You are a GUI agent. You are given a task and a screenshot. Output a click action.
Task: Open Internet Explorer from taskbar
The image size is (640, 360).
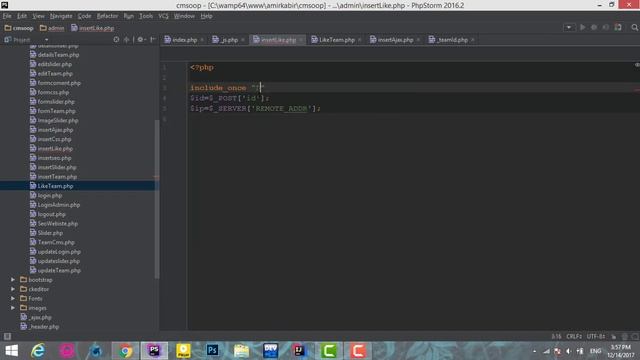[38, 351]
